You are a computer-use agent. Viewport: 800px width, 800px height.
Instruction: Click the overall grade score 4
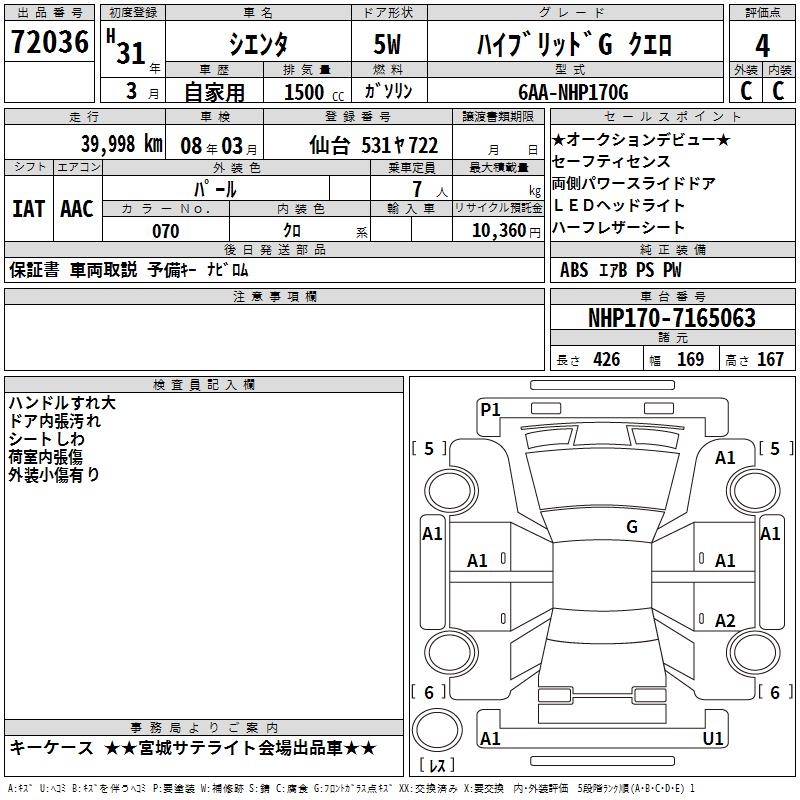coord(762,46)
